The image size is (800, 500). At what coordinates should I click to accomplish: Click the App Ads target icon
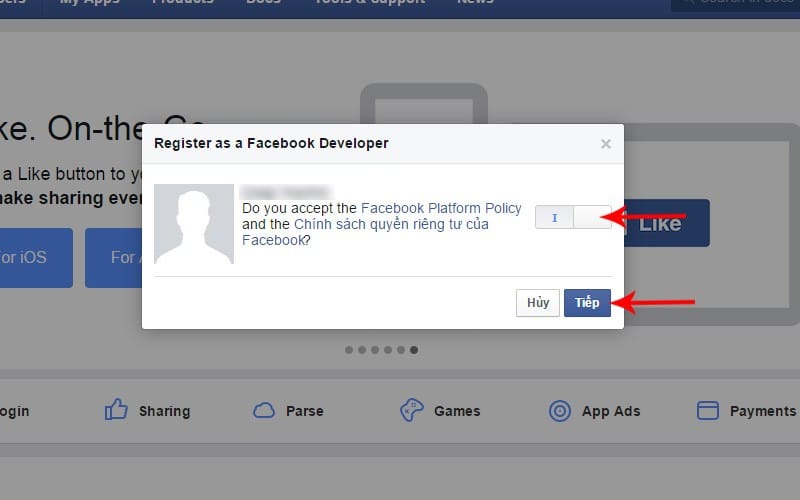[560, 411]
